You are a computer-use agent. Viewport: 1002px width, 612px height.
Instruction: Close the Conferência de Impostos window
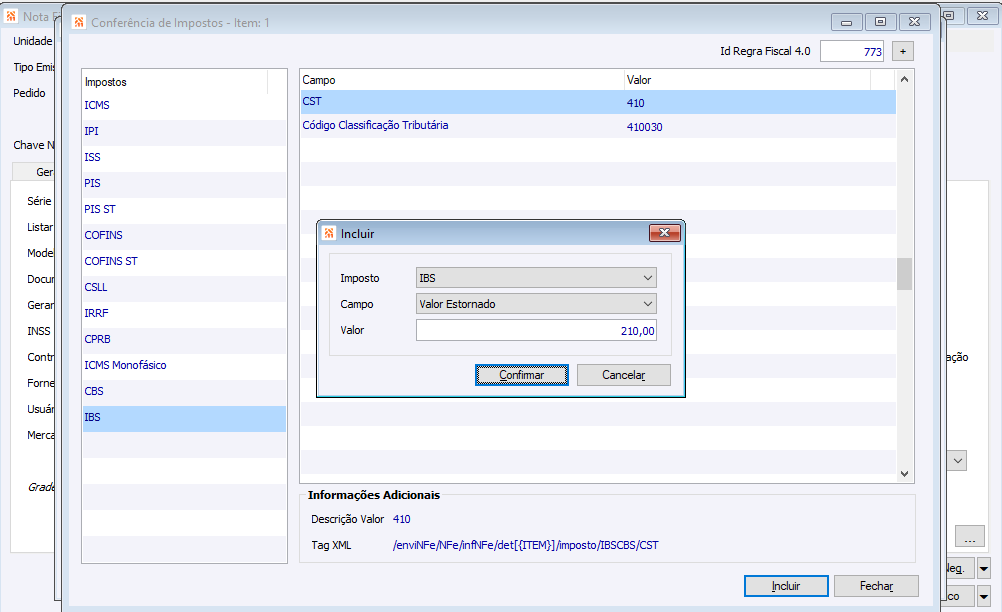(x=914, y=22)
